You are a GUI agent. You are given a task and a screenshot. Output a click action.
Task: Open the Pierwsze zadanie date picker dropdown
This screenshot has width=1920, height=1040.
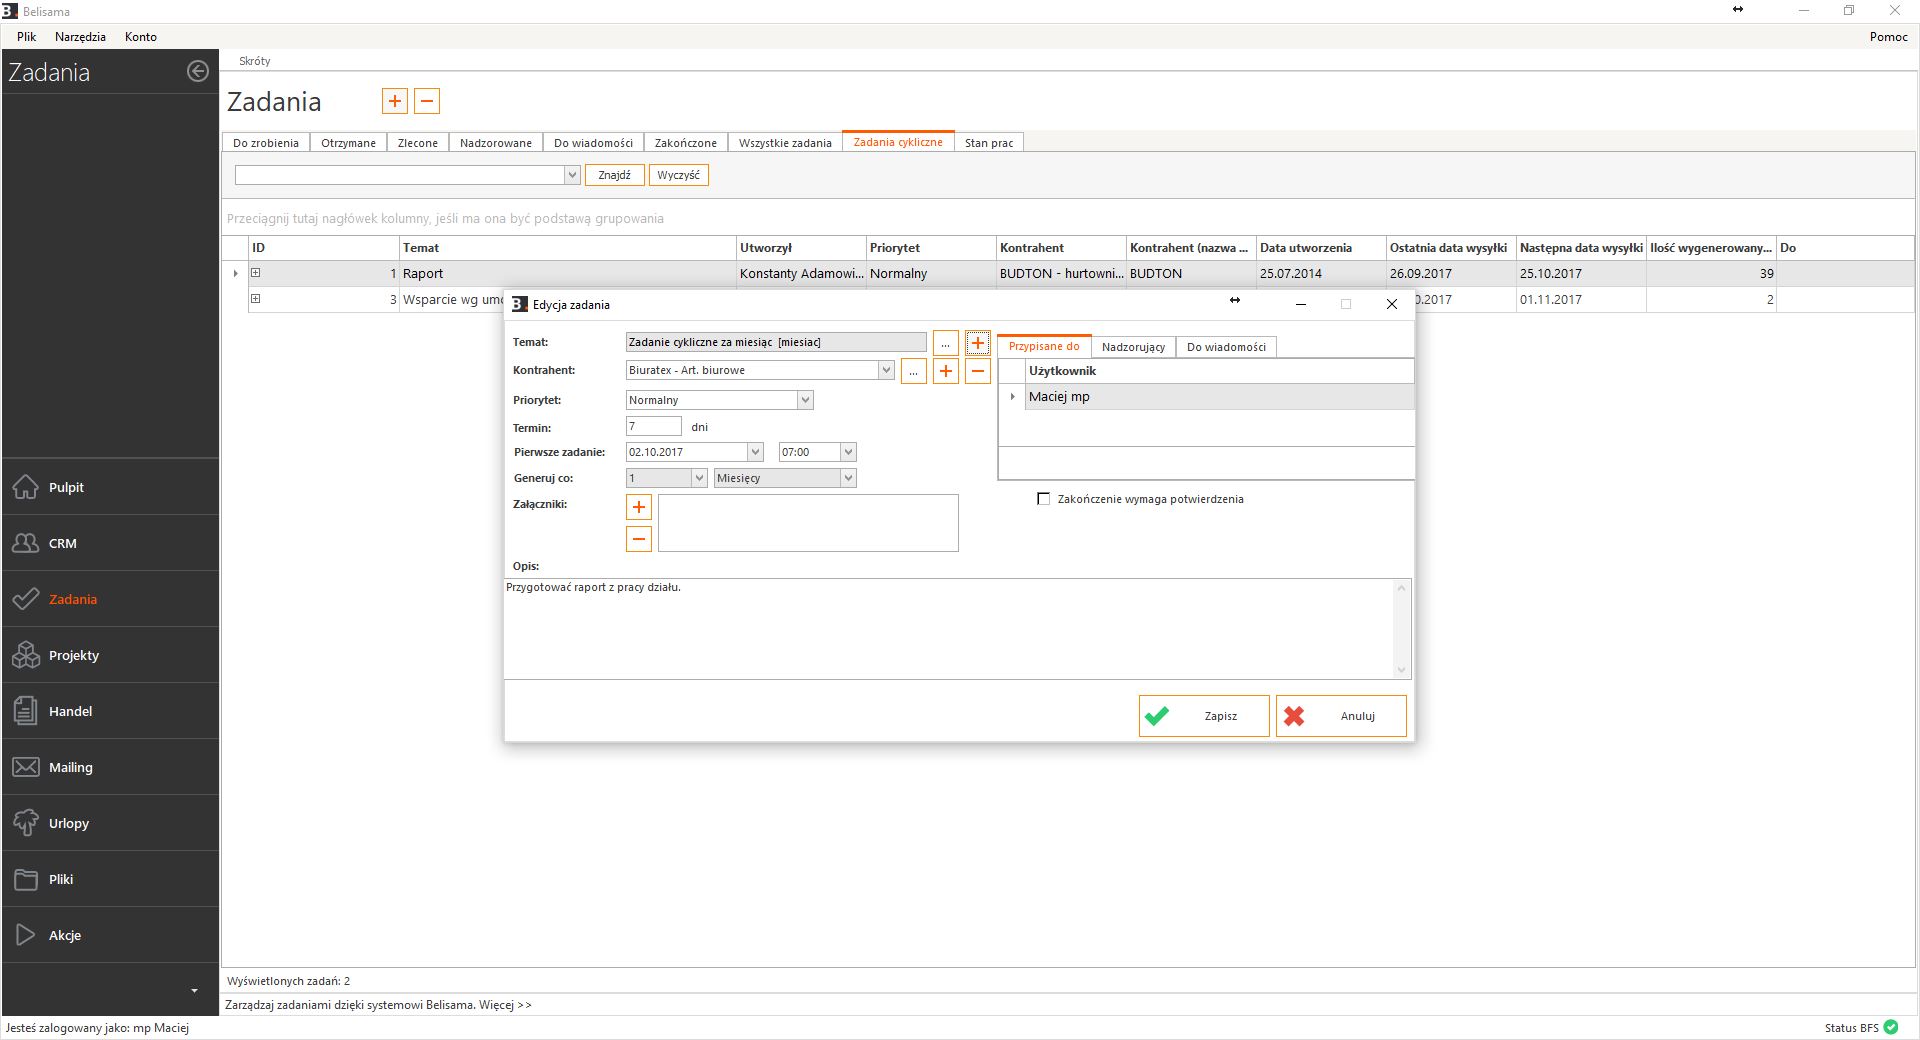pos(755,452)
